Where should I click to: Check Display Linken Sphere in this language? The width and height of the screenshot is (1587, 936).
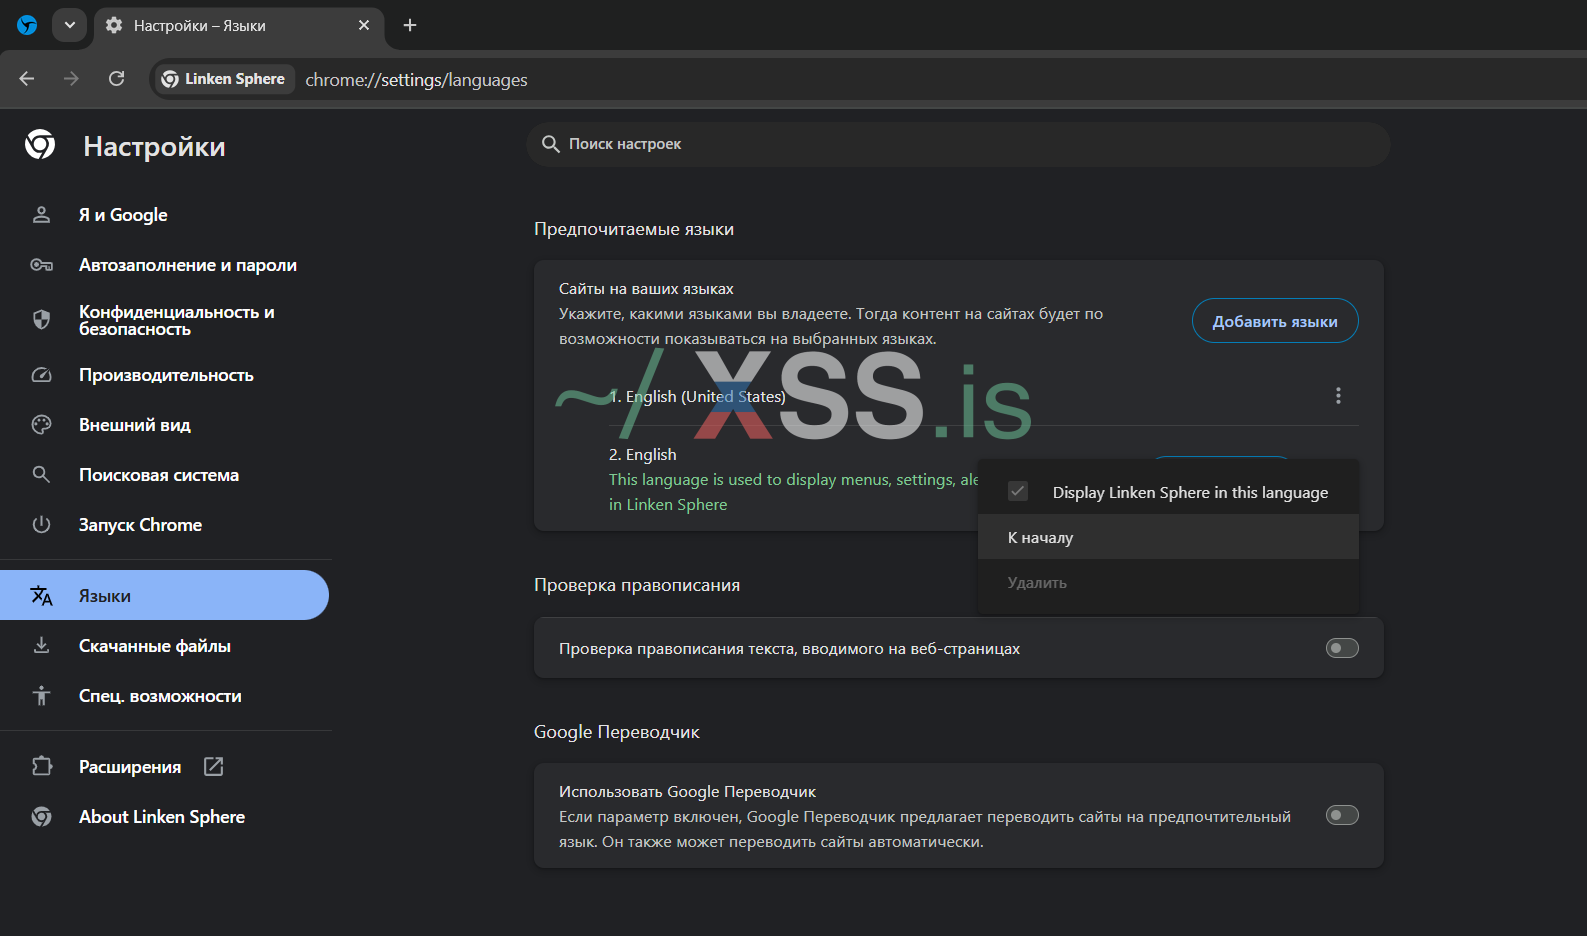tap(1018, 492)
